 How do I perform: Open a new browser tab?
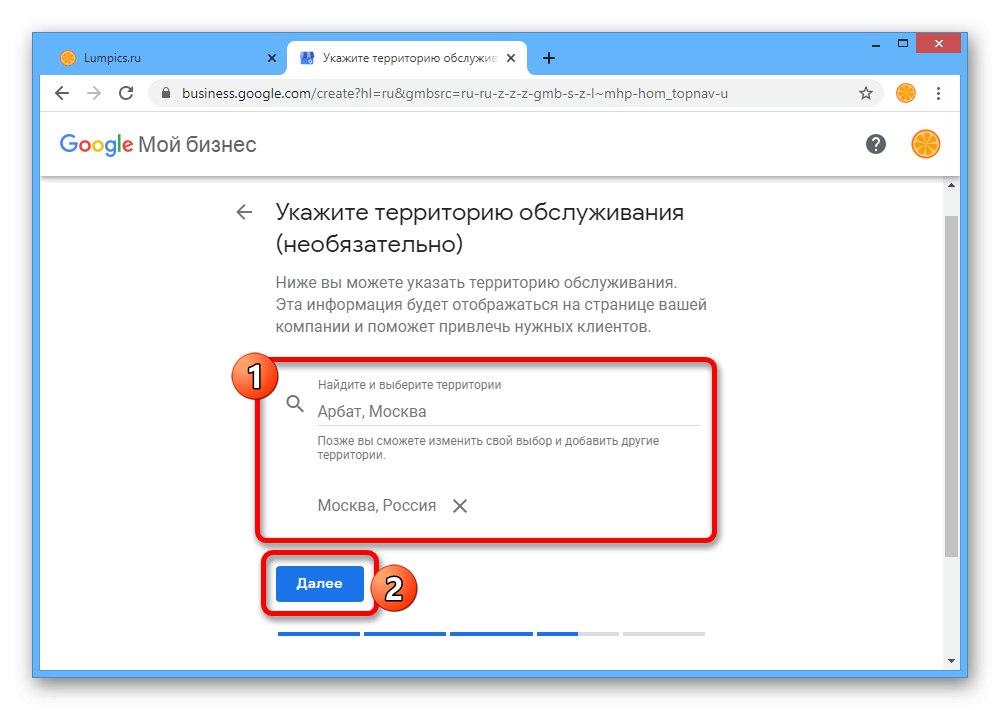[548, 58]
